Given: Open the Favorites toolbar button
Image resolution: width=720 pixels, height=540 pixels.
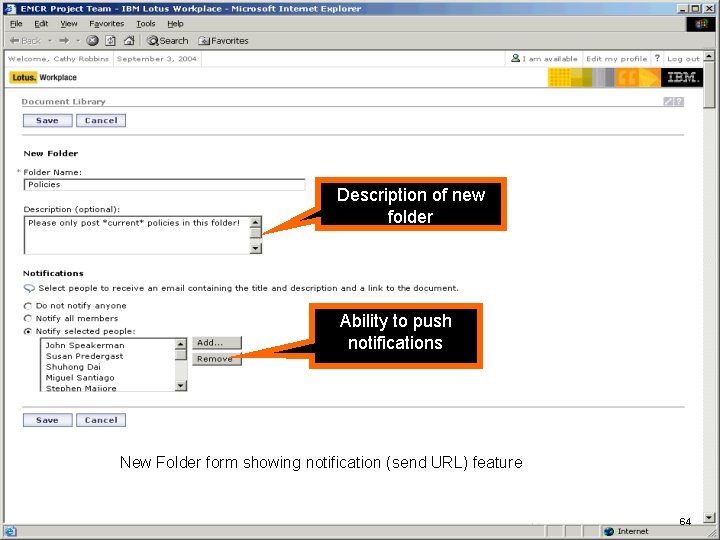Looking at the screenshot, I should (x=223, y=41).
